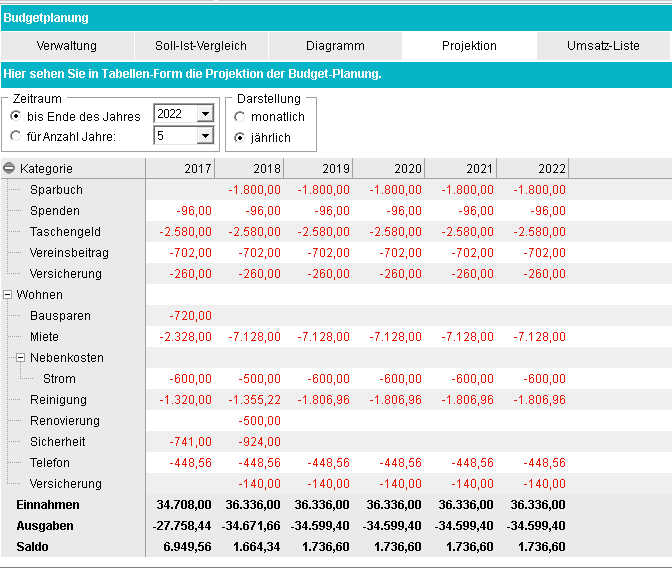This screenshot has width=672, height=574.
Task: Click the 2019 column header
Action: 318,168
